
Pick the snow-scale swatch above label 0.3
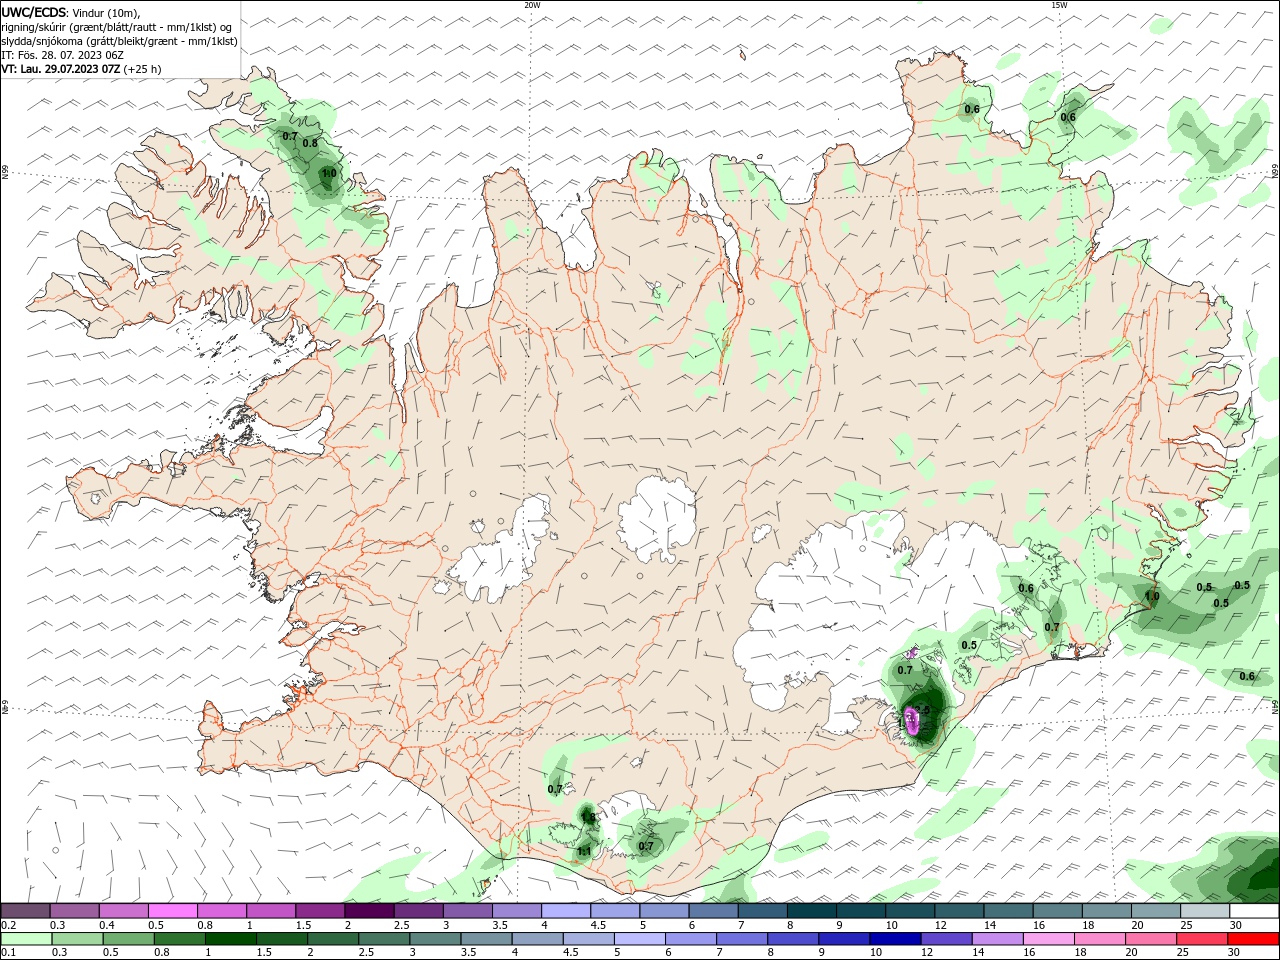pos(74,911)
